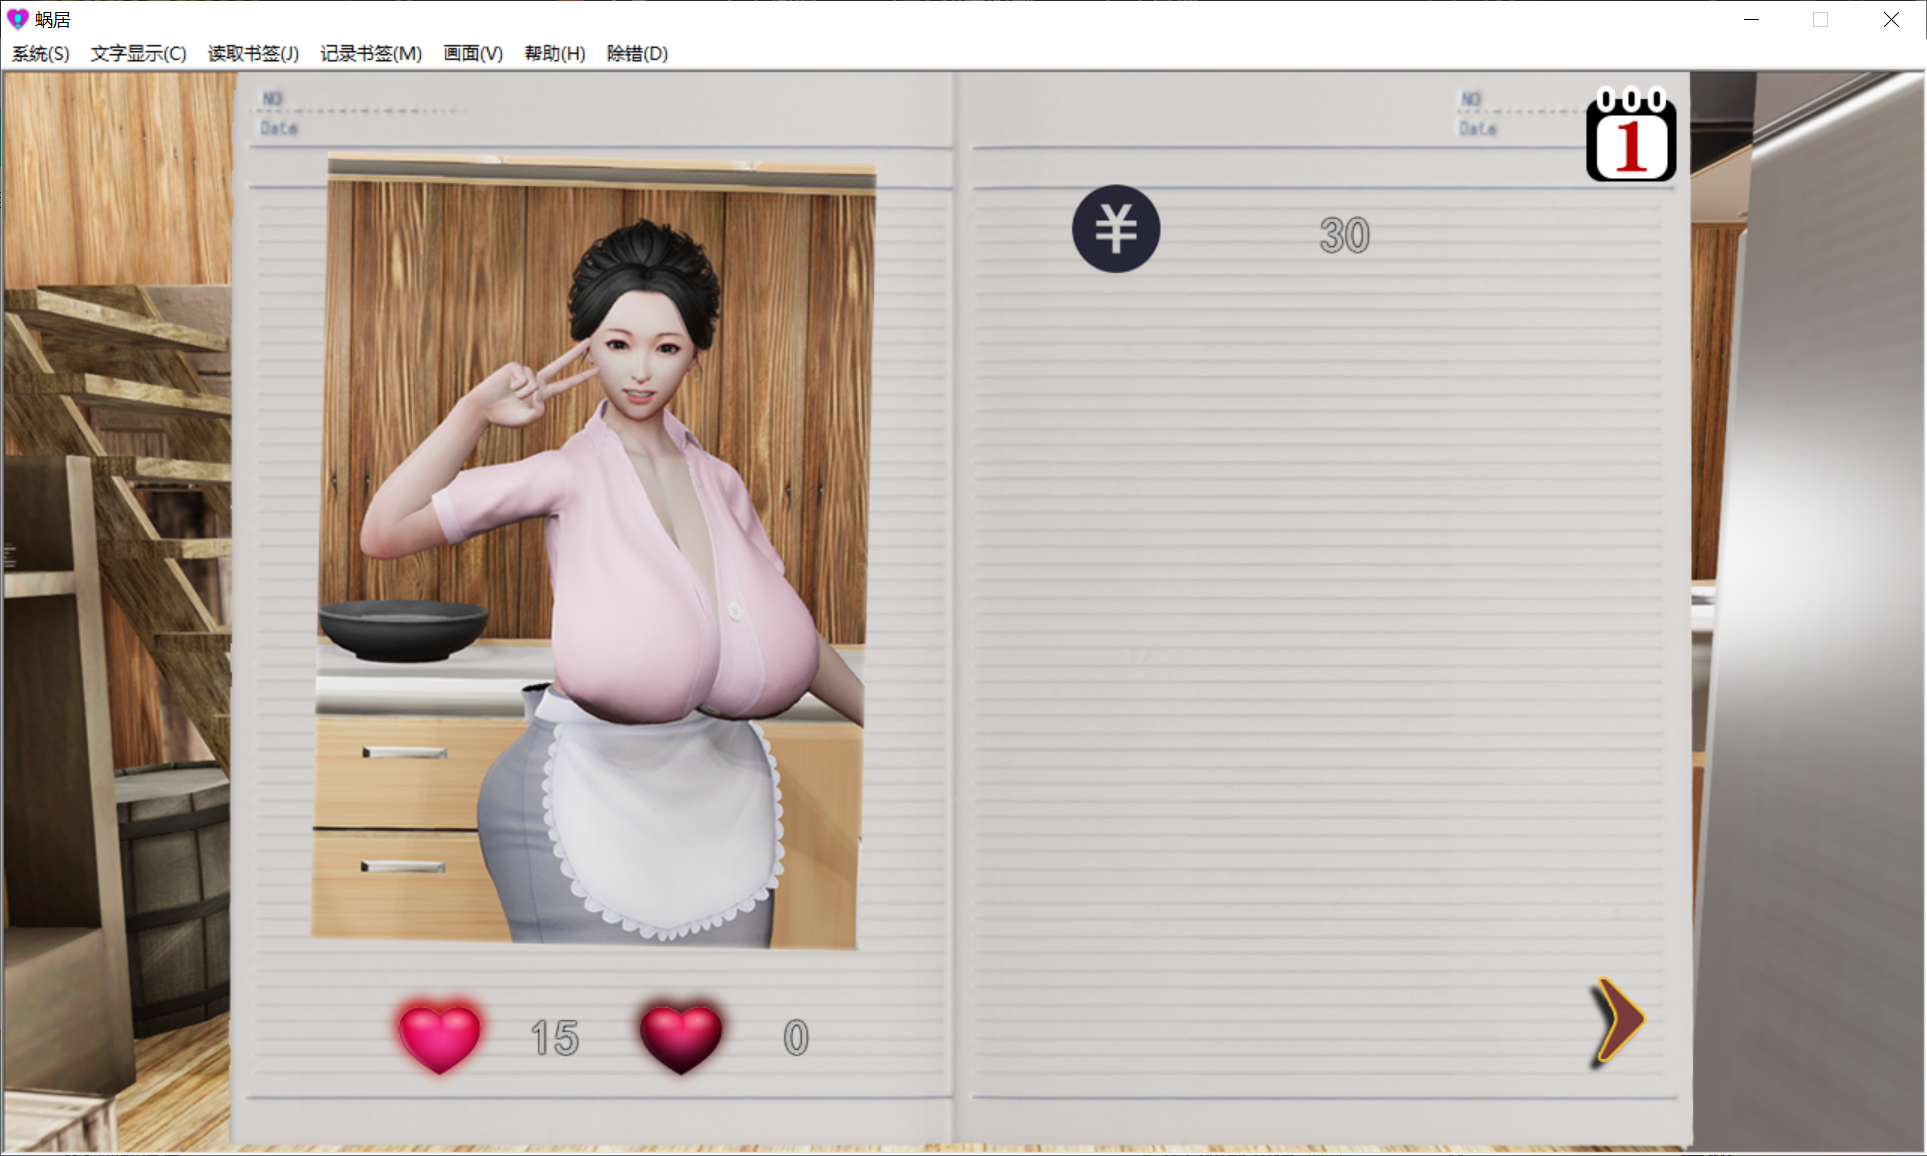Viewport: 1927px width, 1156px height.
Task: Open the 系统(S) menu
Action: [x=40, y=54]
